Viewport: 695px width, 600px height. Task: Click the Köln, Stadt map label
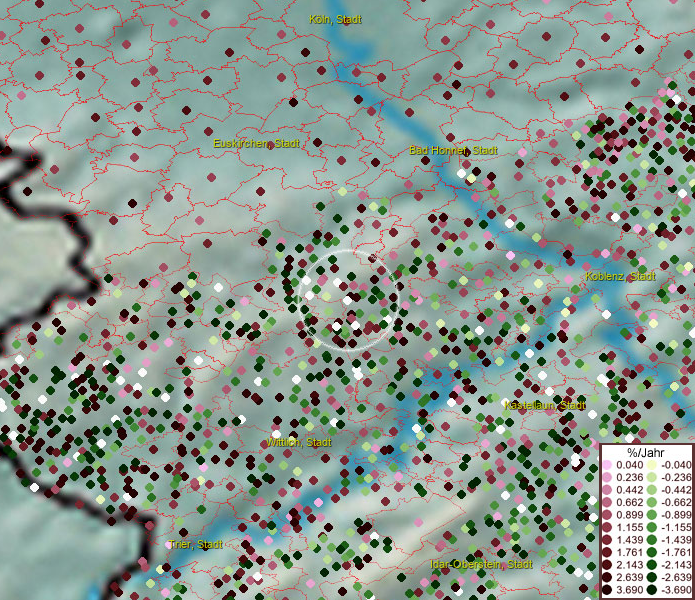[335, 19]
